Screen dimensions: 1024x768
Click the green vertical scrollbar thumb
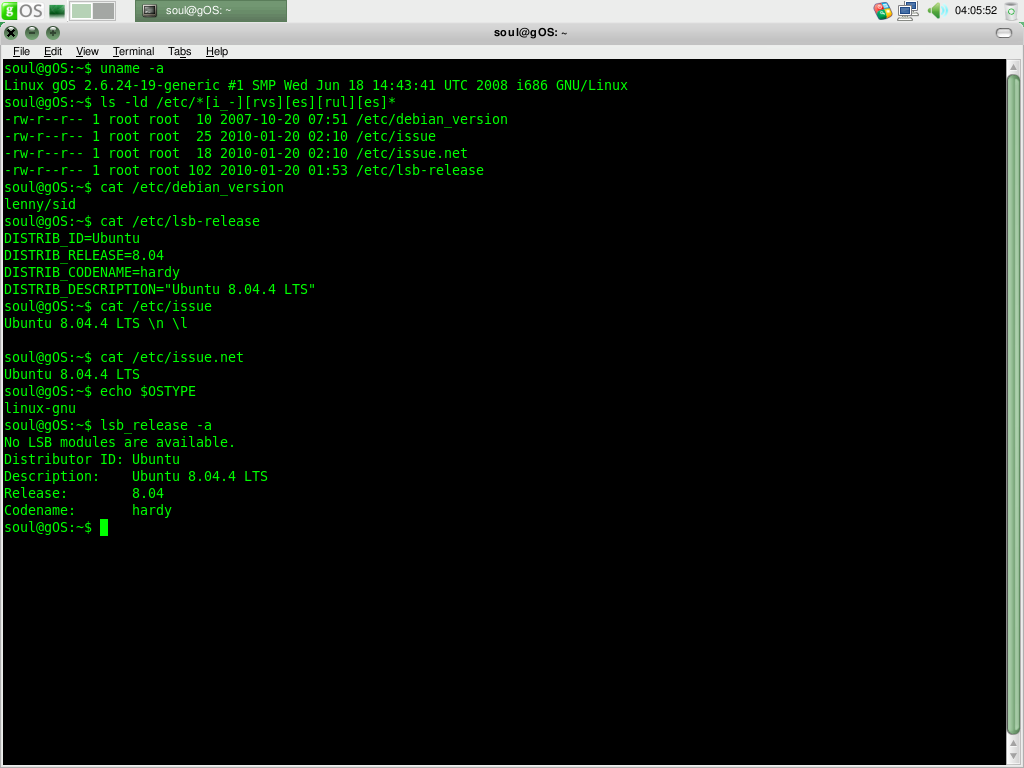(x=1014, y=405)
